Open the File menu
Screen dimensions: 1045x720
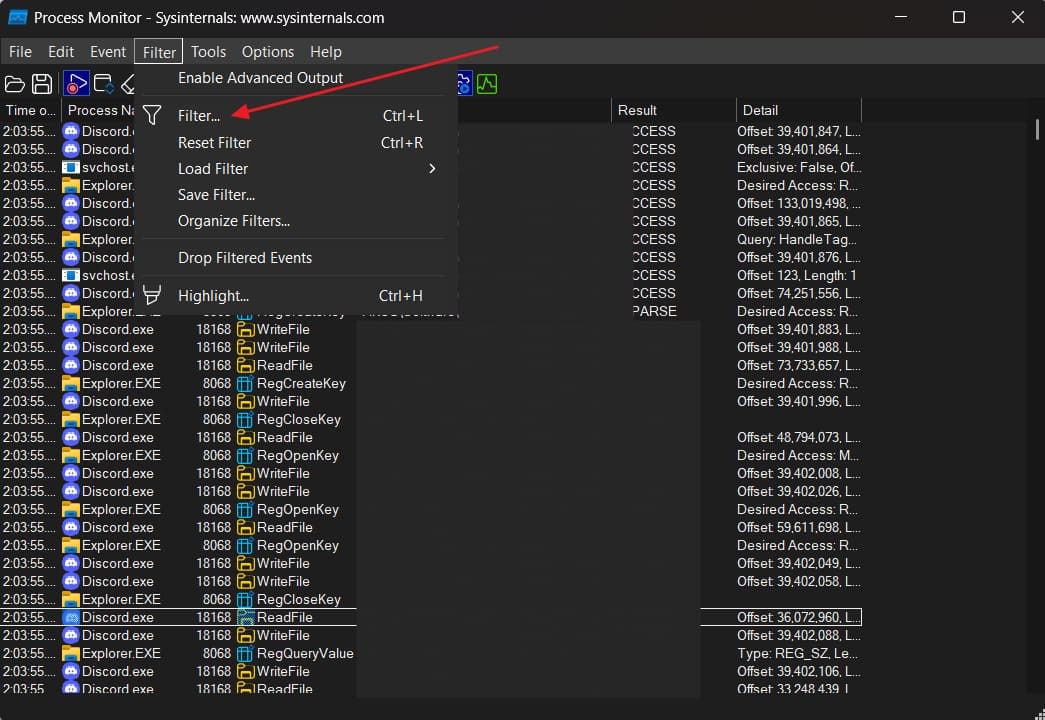(20, 51)
